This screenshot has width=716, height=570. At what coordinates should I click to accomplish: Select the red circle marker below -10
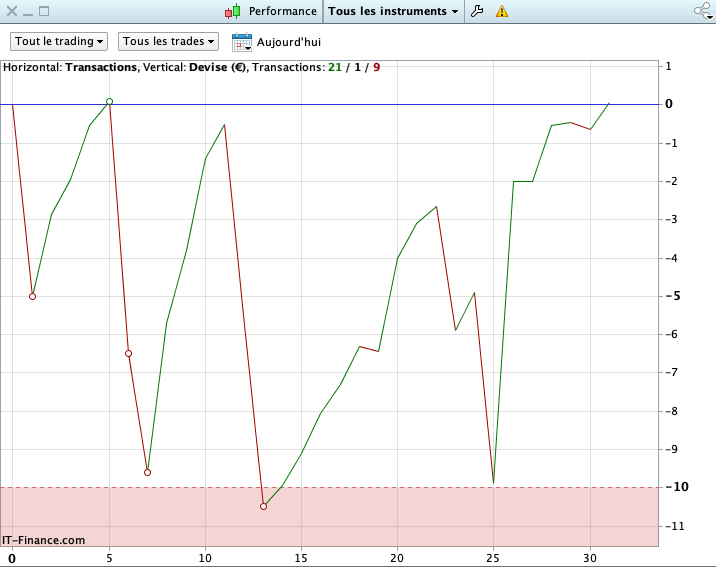coord(263,507)
